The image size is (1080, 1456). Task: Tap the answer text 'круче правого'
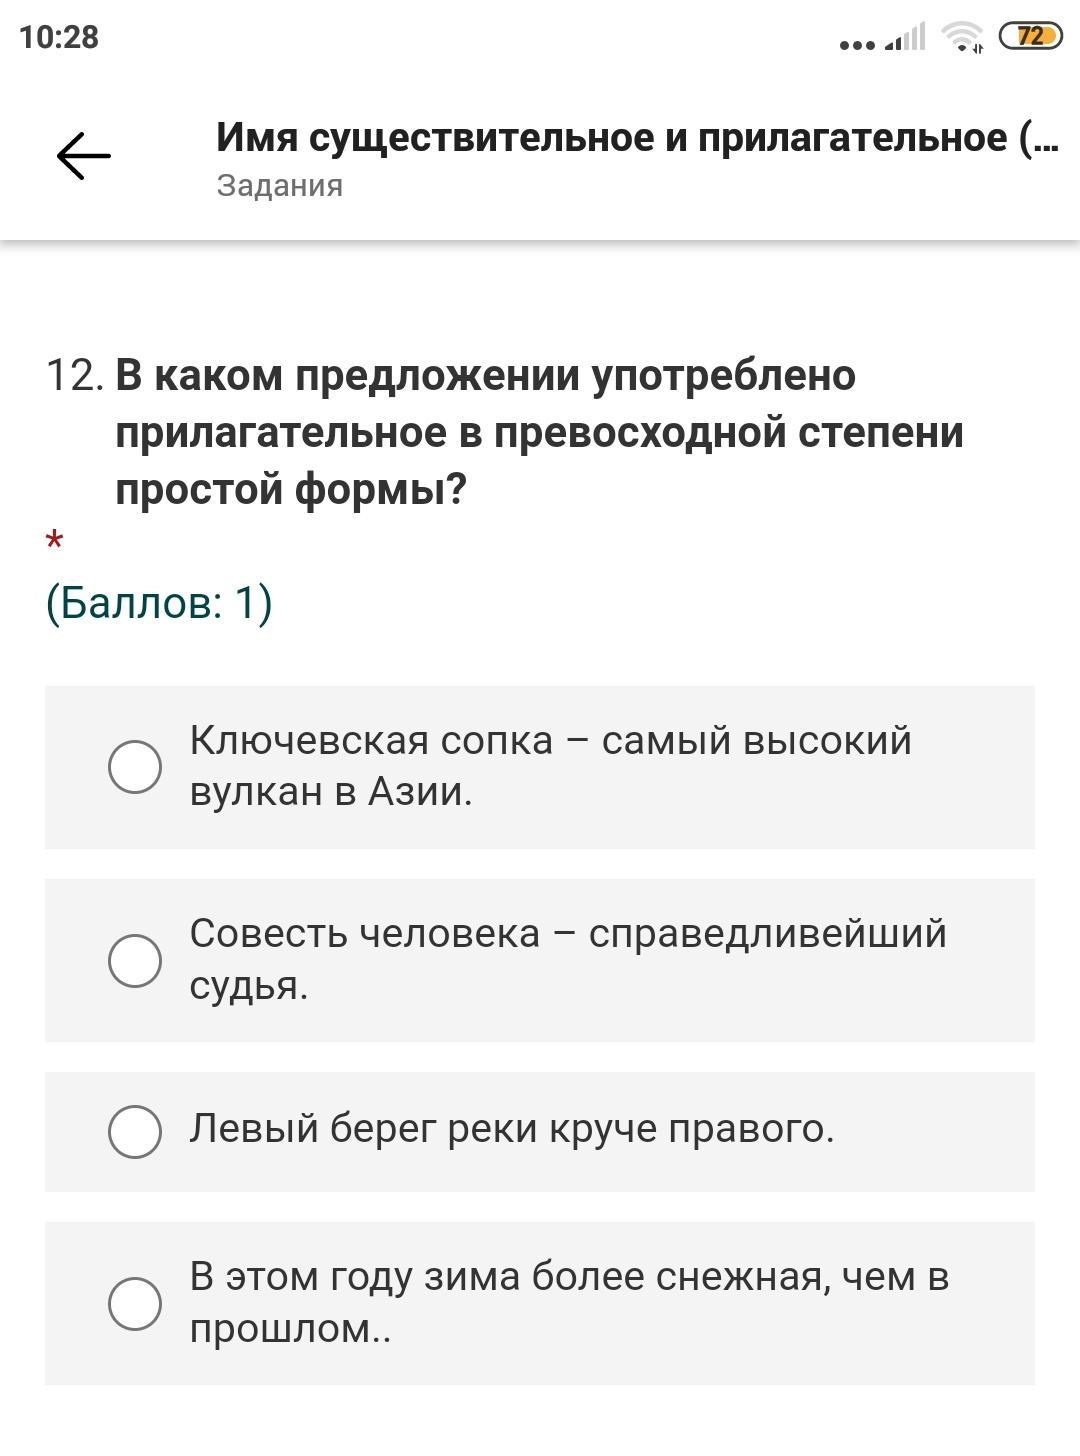(512, 1128)
